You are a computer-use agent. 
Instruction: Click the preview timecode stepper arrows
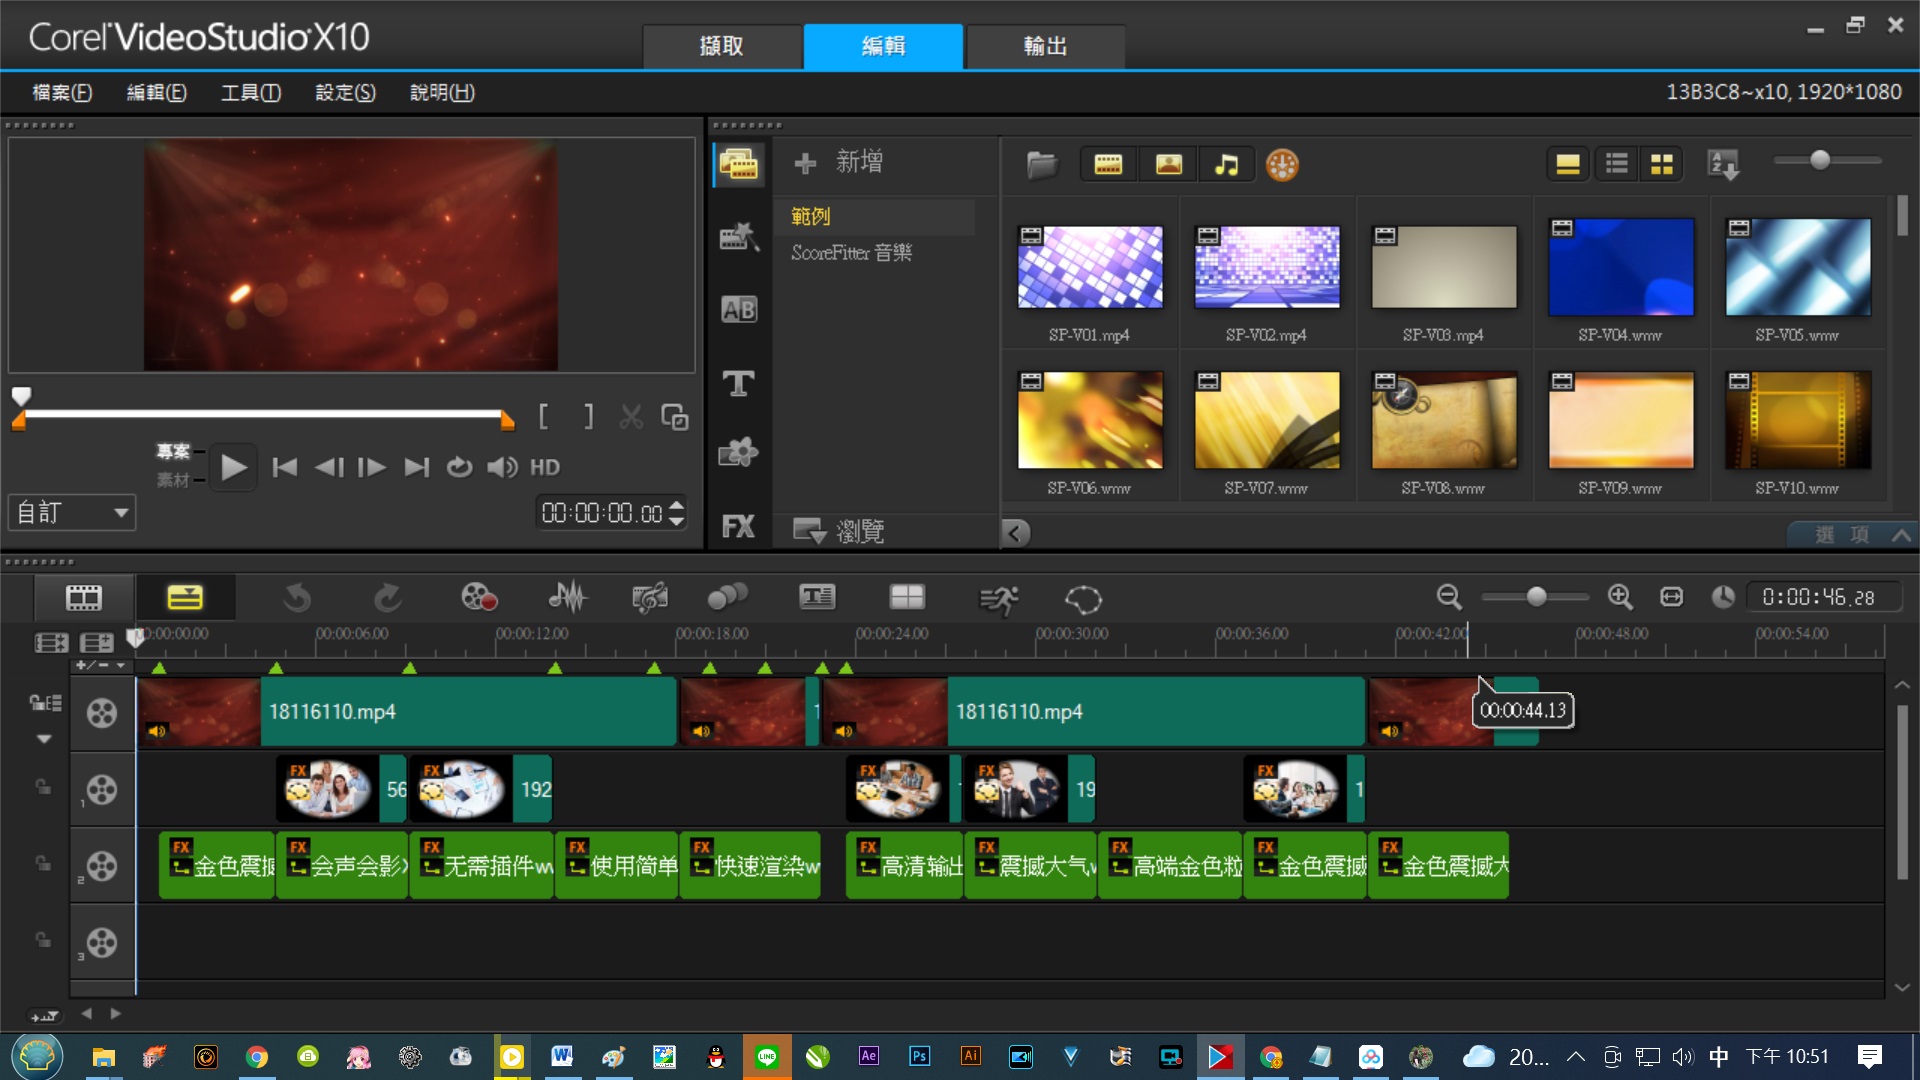point(677,513)
